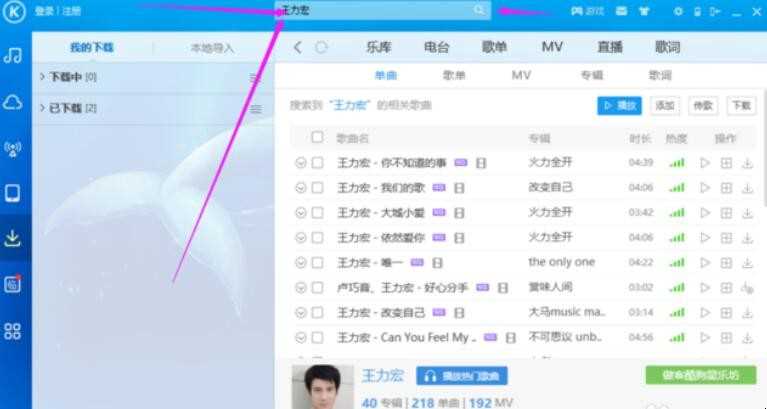Open the list menu icon for 已下载

tap(256, 109)
